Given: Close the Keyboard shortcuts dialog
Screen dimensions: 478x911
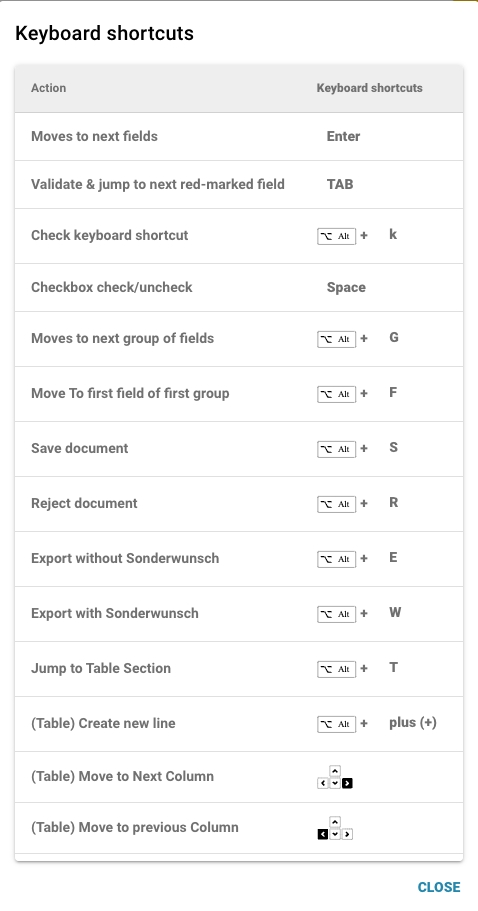Looking at the screenshot, I should (x=439, y=887).
